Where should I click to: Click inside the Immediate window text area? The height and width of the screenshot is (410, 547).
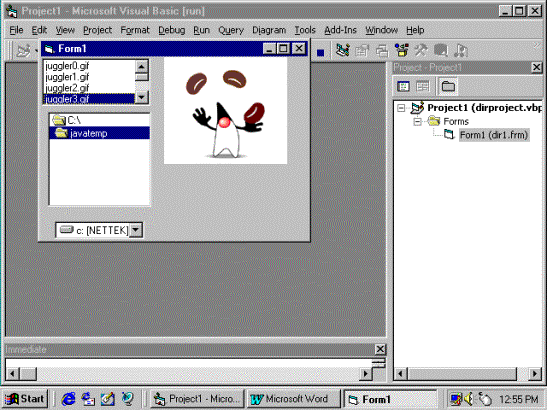(188, 362)
